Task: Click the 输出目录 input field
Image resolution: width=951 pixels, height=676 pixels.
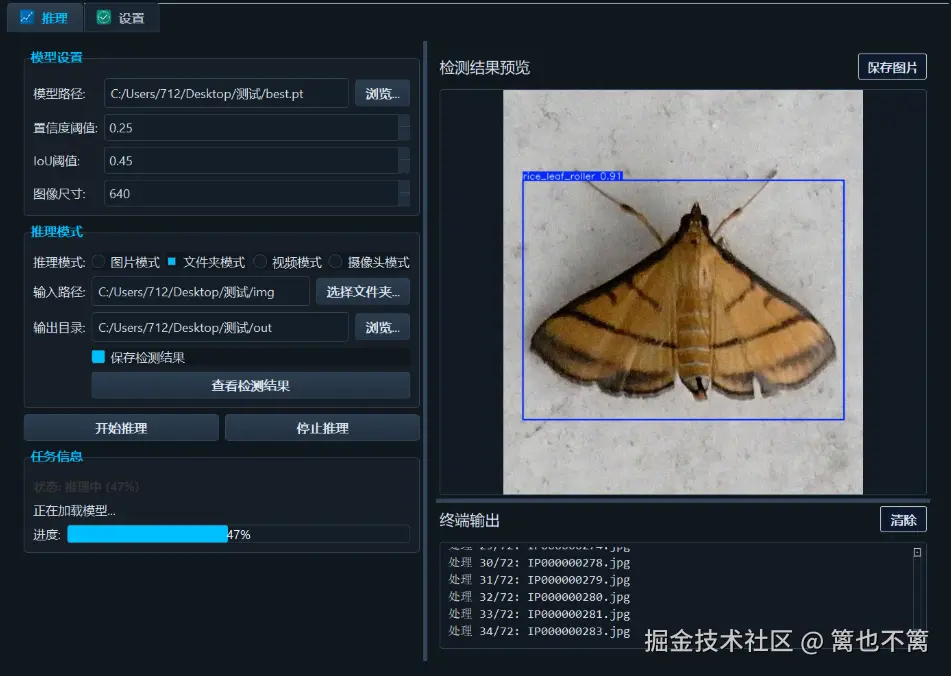Action: click(220, 327)
